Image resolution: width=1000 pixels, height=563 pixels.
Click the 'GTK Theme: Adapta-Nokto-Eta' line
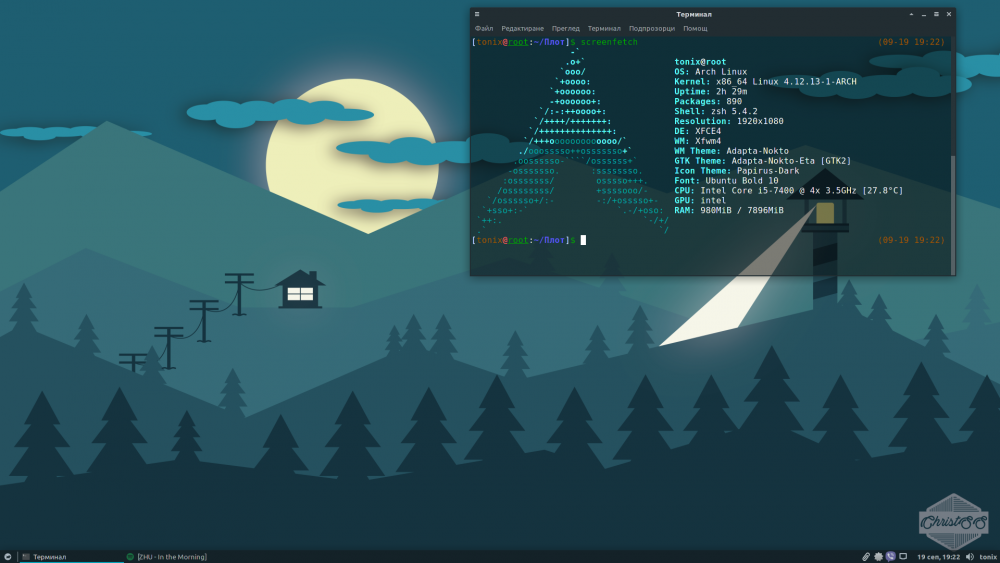click(763, 161)
